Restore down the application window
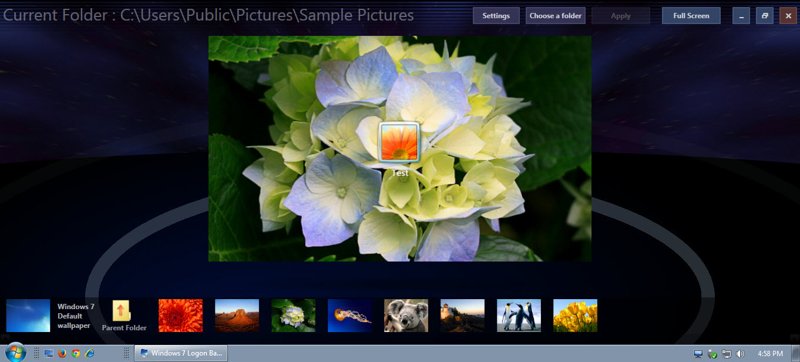The image size is (800, 362). [764, 16]
